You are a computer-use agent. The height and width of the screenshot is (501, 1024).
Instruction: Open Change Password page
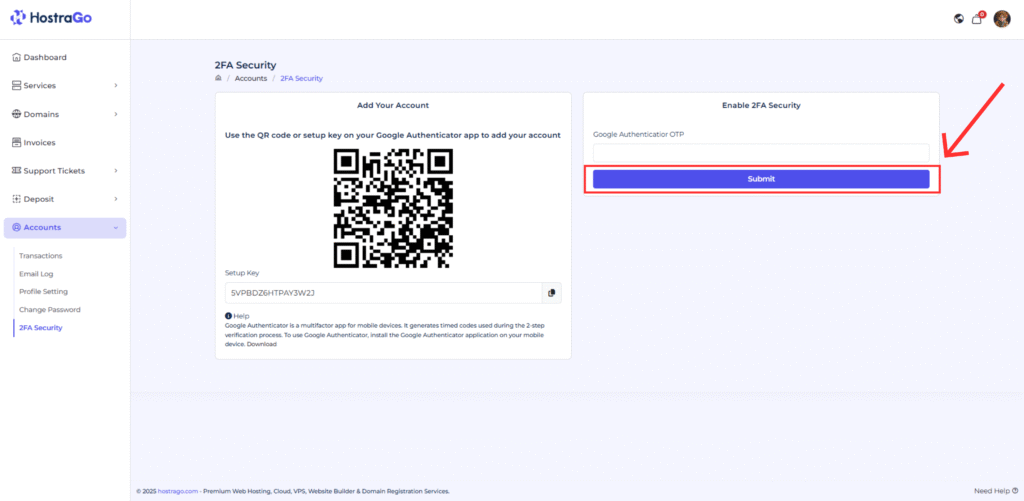click(x=50, y=310)
